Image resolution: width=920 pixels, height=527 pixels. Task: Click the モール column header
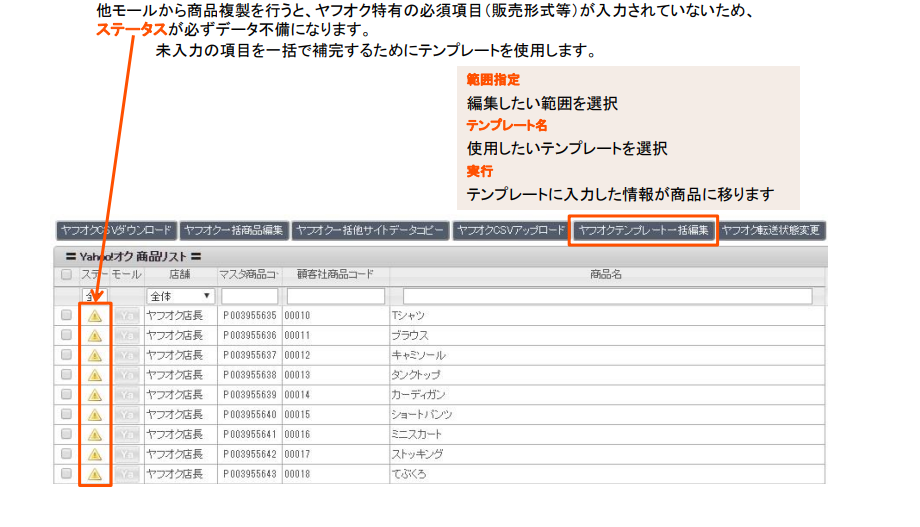click(x=126, y=274)
